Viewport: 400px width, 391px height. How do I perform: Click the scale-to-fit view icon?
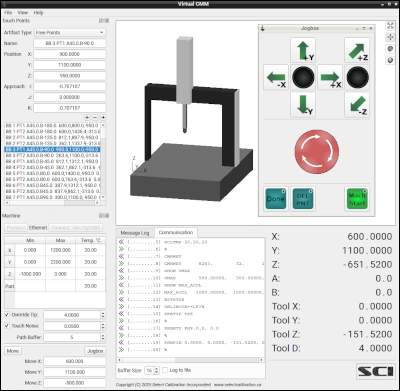click(390, 26)
